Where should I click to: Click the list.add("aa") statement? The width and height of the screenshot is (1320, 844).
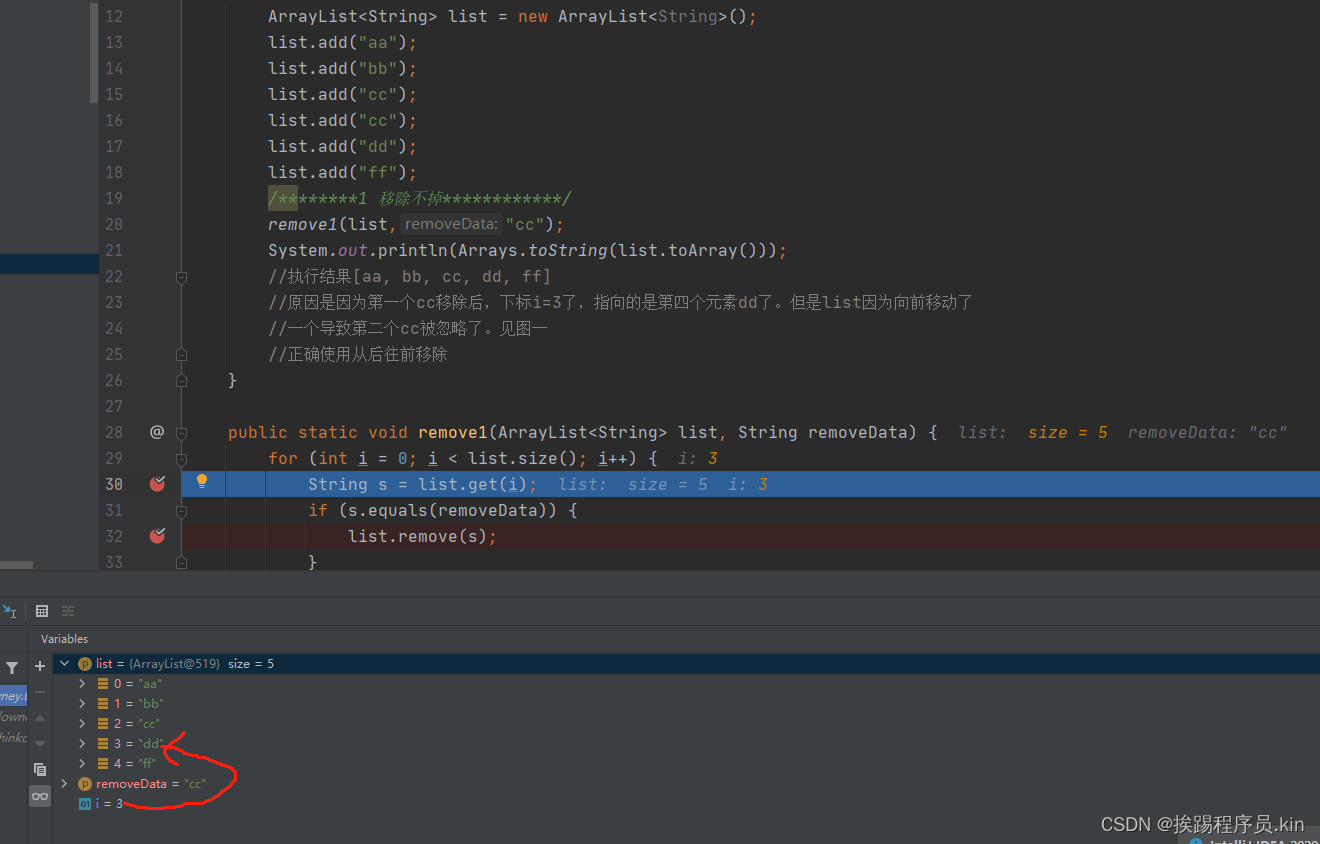[x=342, y=42]
